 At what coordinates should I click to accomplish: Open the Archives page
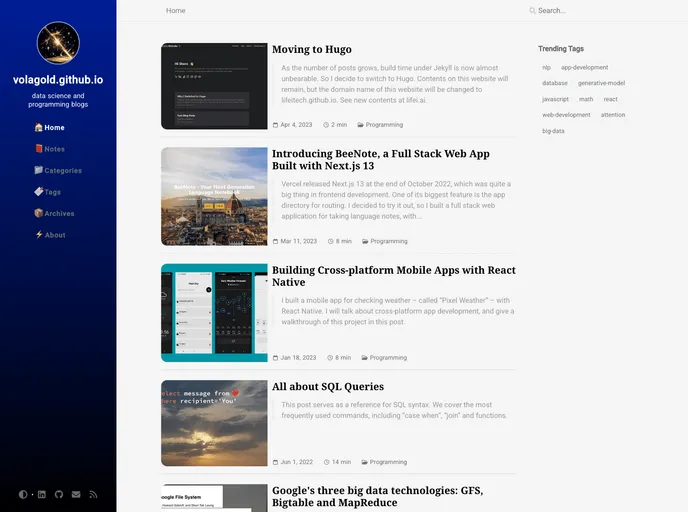(x=54, y=213)
